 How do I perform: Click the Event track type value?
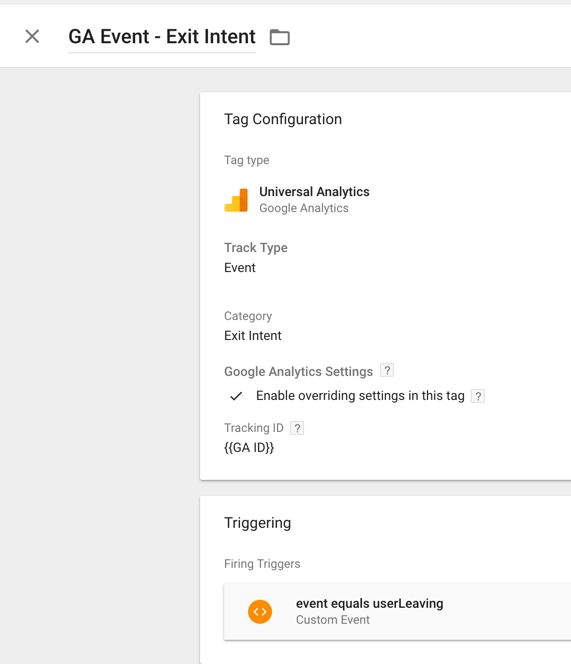240,268
